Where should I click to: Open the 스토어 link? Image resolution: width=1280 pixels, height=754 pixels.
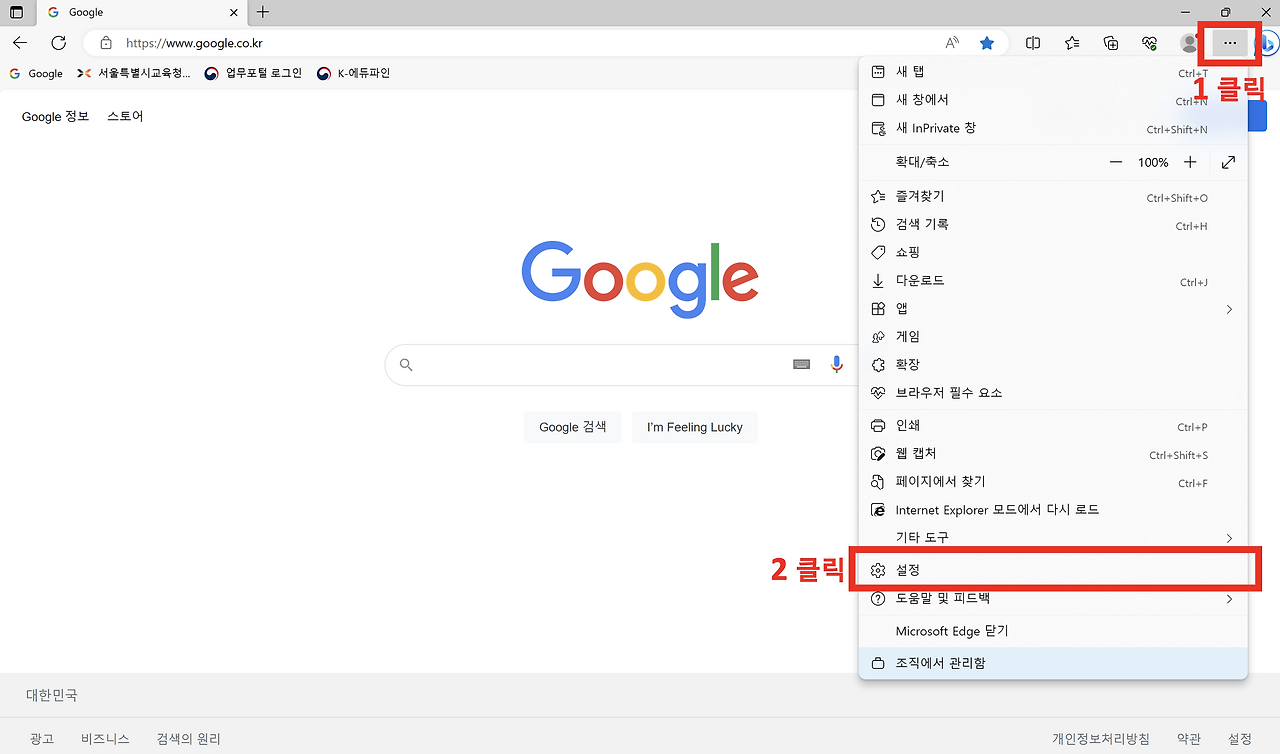(x=125, y=116)
